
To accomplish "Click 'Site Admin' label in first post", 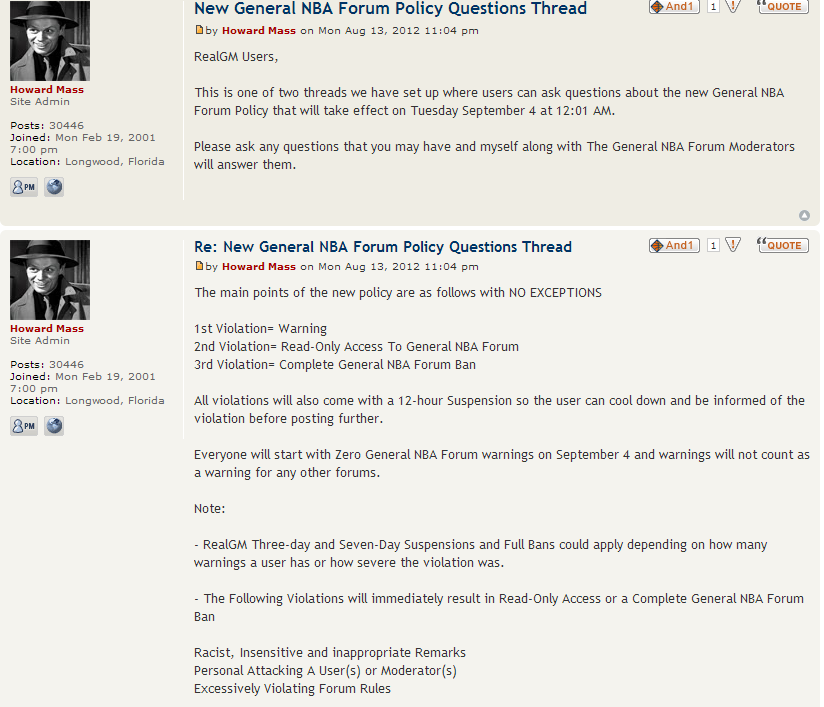I will 40,101.
